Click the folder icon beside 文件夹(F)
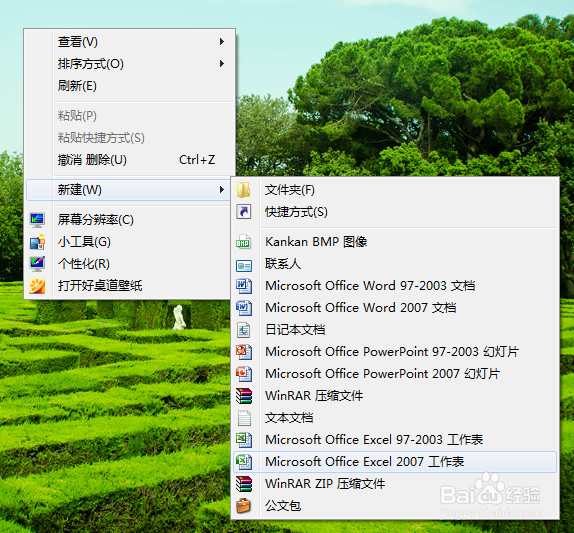574x533 pixels. click(x=243, y=190)
